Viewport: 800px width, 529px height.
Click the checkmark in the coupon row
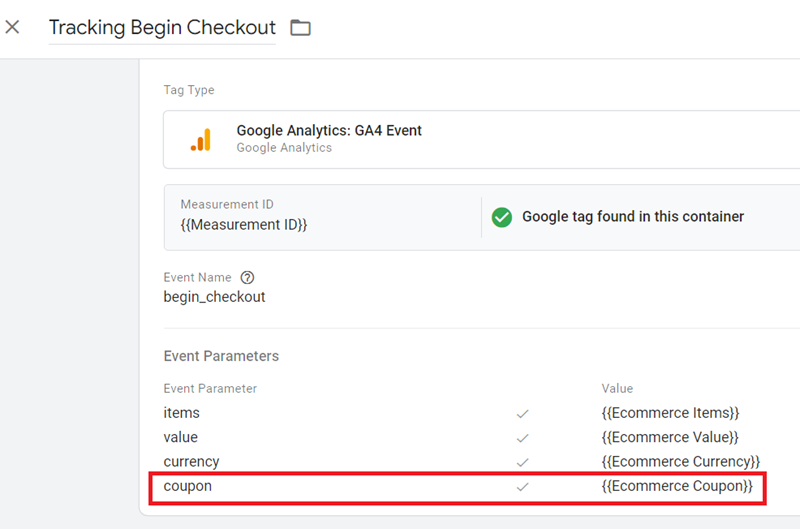[x=522, y=487]
